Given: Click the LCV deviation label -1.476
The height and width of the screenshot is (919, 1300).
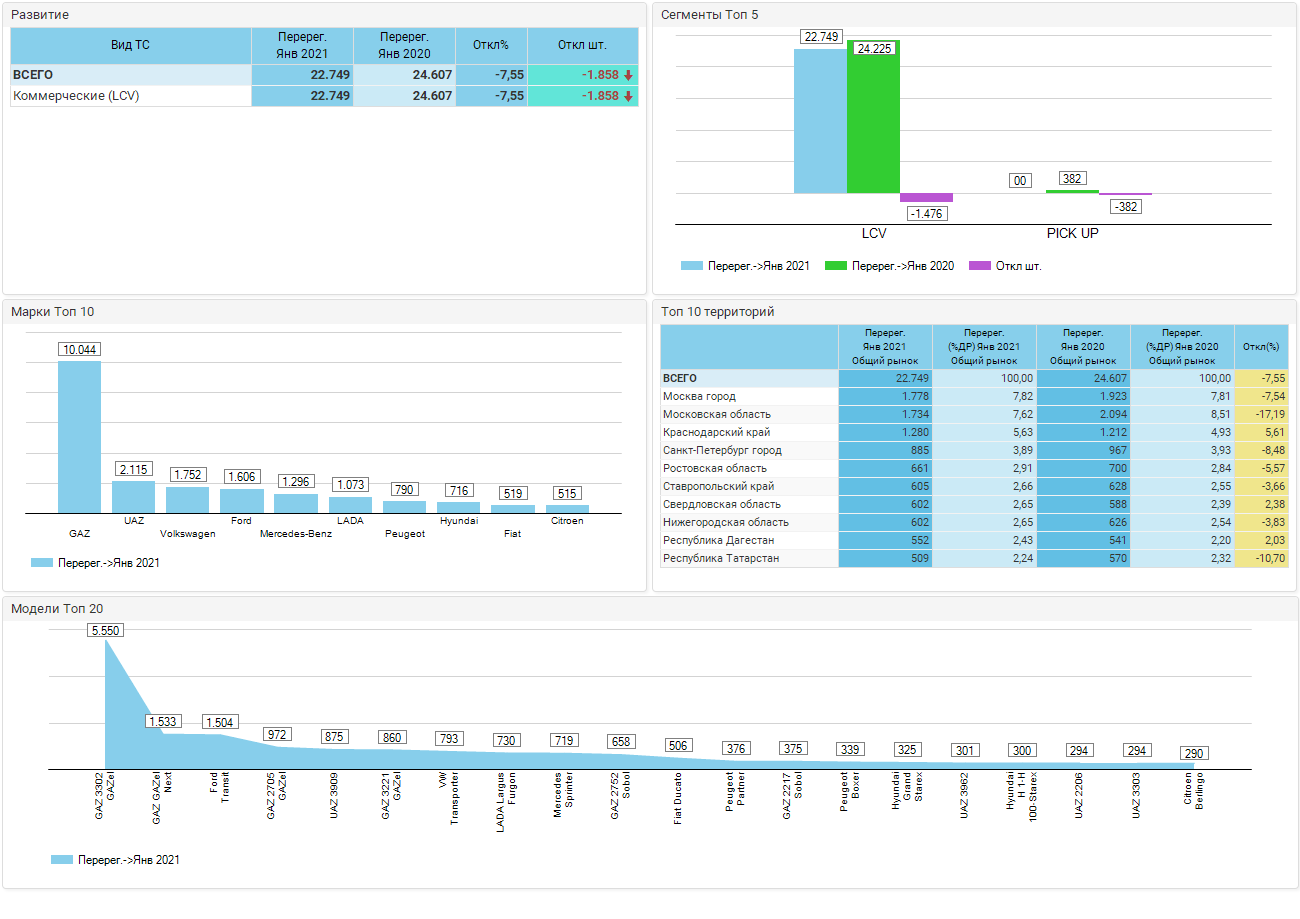Looking at the screenshot, I should [927, 213].
